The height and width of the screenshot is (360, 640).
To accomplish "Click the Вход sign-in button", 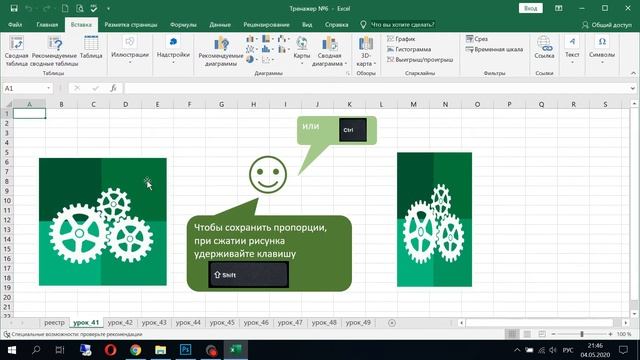I will [x=531, y=8].
